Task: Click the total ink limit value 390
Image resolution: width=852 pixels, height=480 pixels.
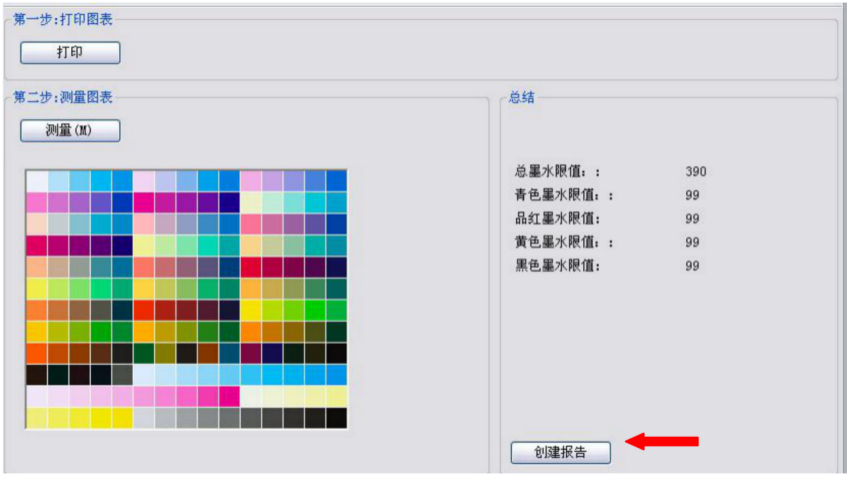Action: coord(696,172)
